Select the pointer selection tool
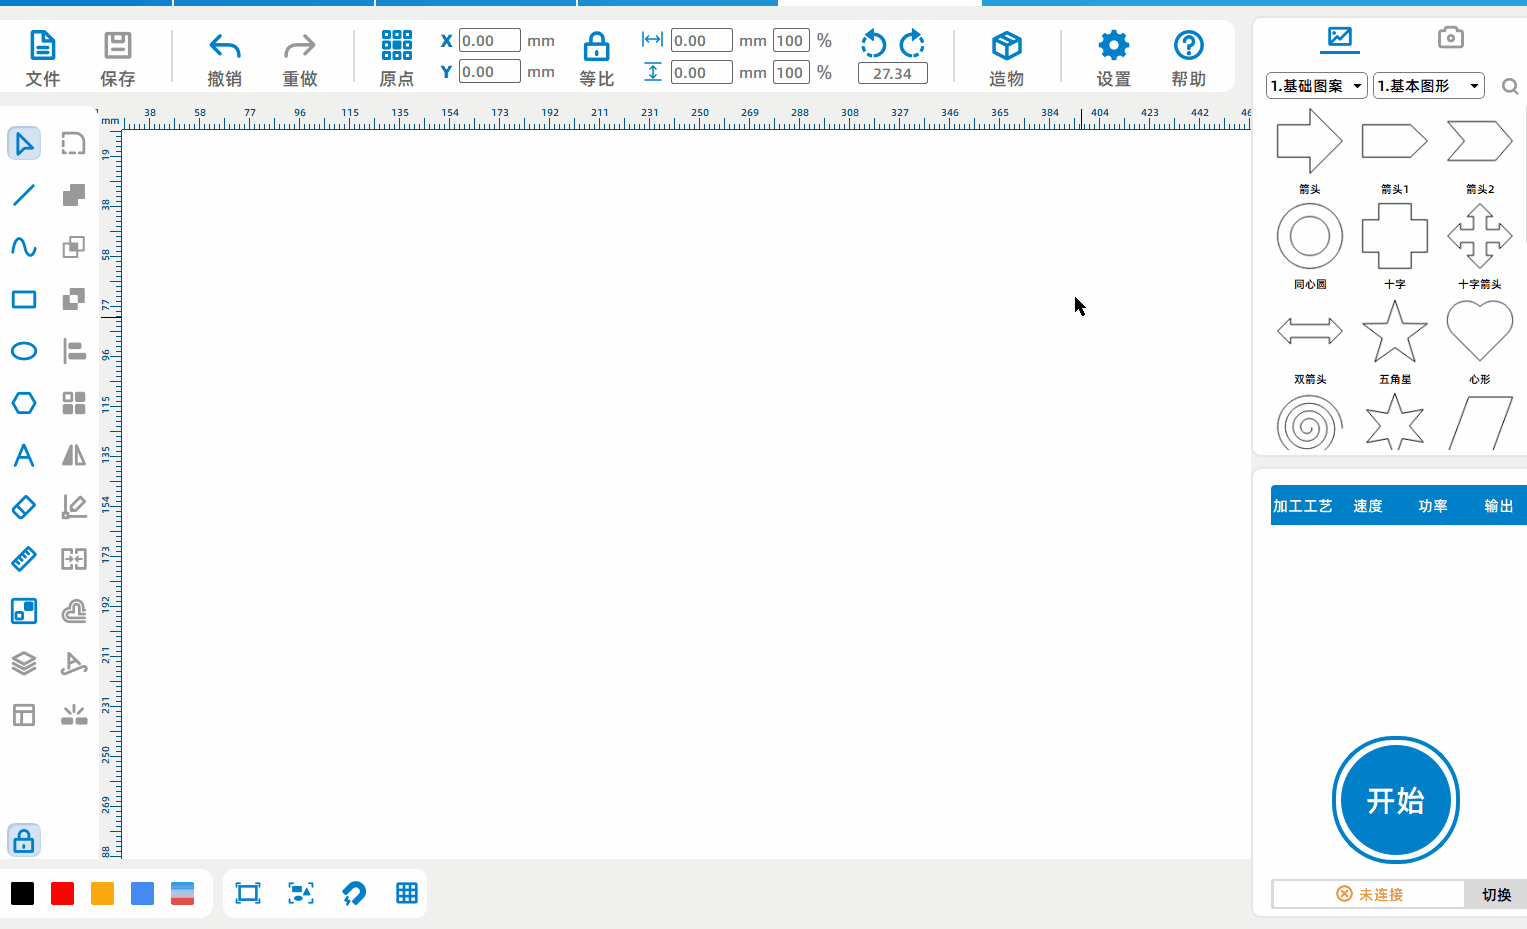Screen dimensions: 1527x929 [24, 143]
